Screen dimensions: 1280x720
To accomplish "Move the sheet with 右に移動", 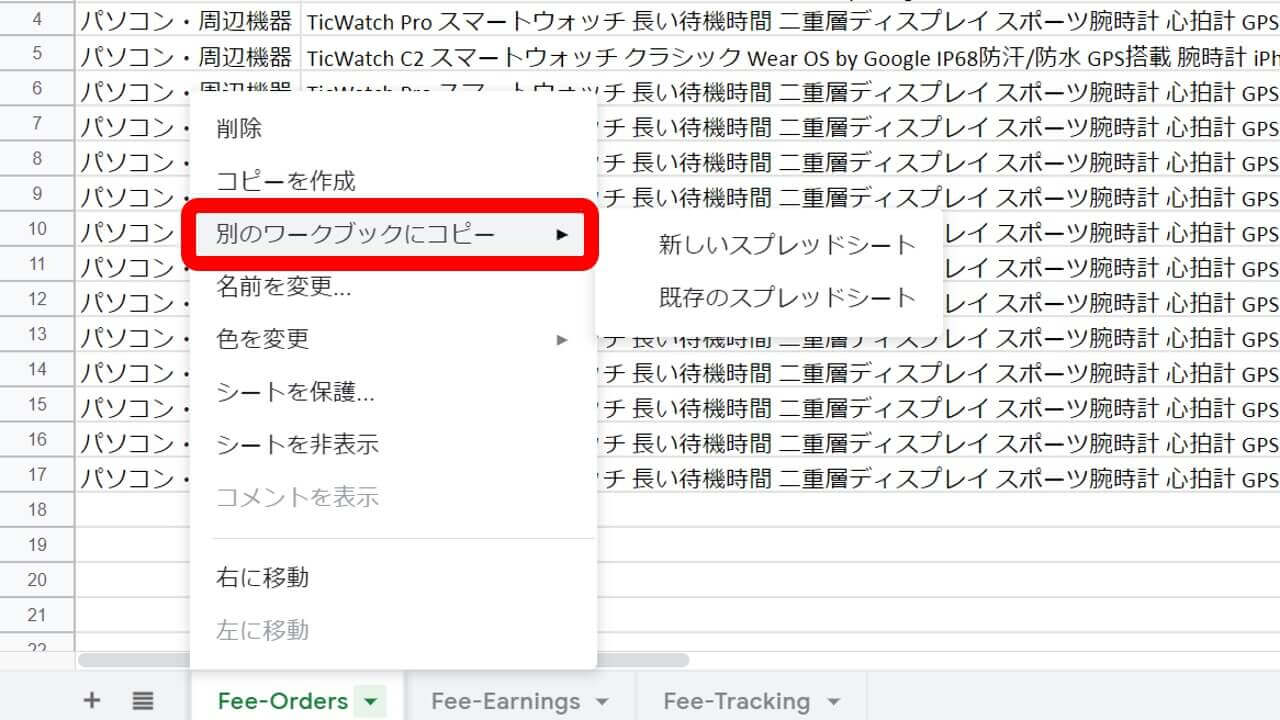I will pos(262,577).
